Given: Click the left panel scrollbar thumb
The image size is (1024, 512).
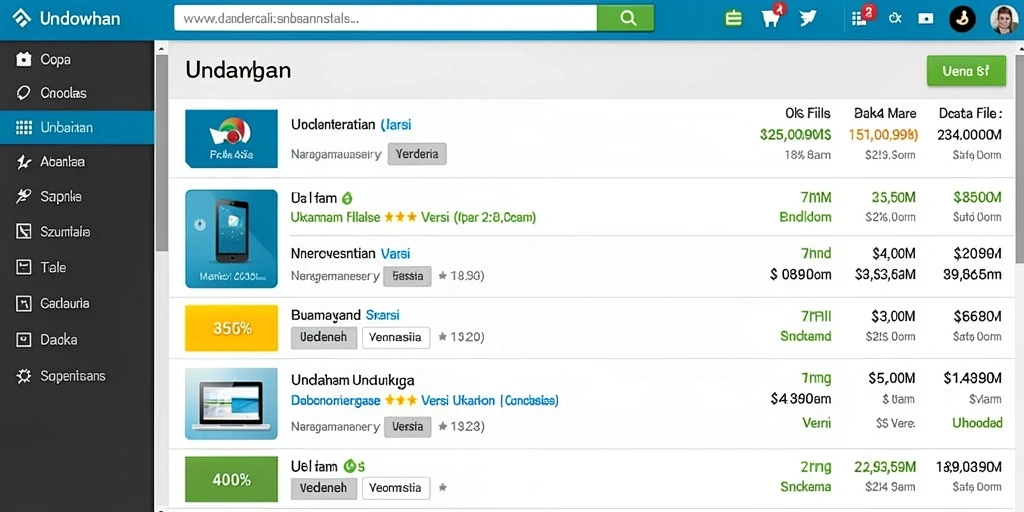Looking at the screenshot, I should tap(161, 153).
